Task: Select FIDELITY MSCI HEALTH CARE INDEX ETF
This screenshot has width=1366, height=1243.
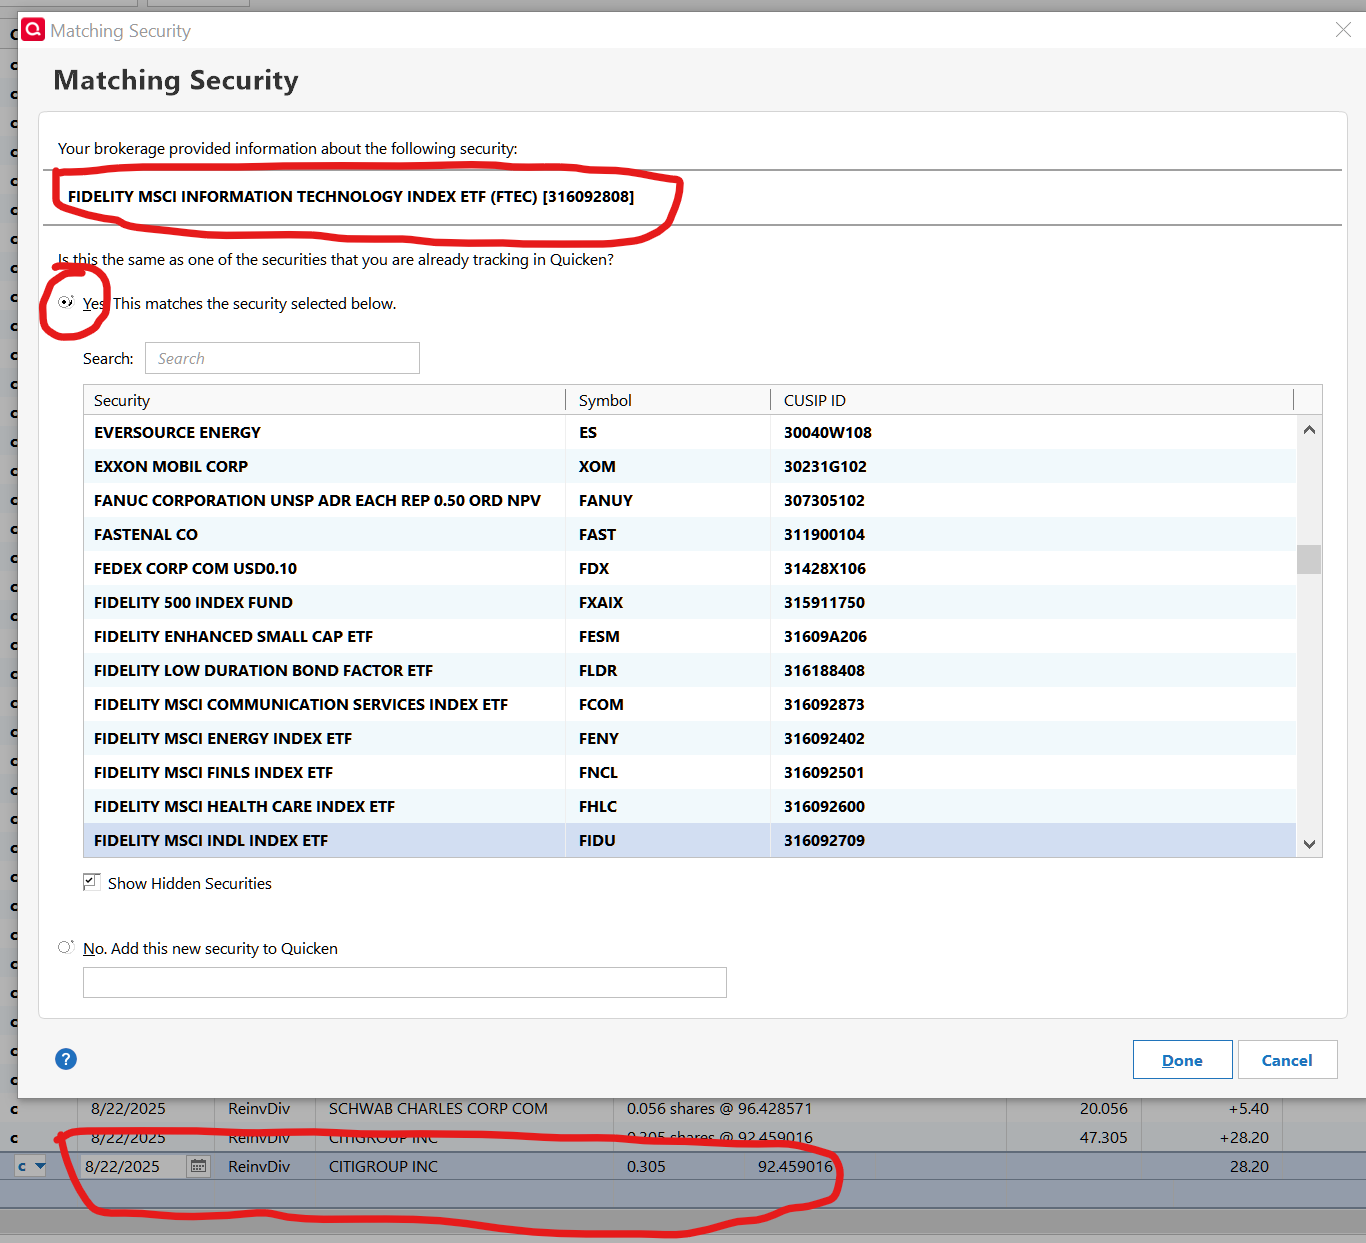Action: coord(690,806)
